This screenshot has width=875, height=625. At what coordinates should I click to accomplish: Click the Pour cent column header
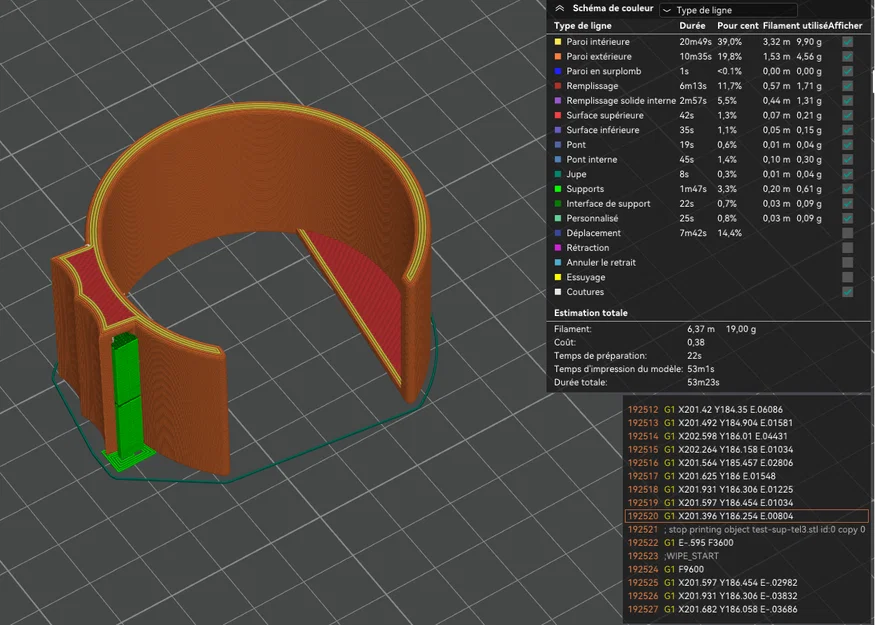pyautogui.click(x=738, y=26)
